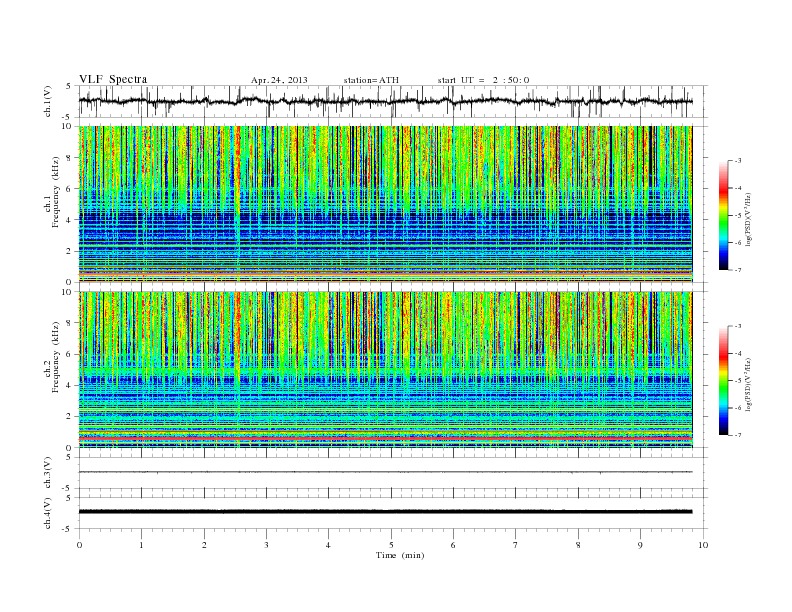Click the "Time (min)" x-axis label
The image size is (792, 612).
[400, 555]
